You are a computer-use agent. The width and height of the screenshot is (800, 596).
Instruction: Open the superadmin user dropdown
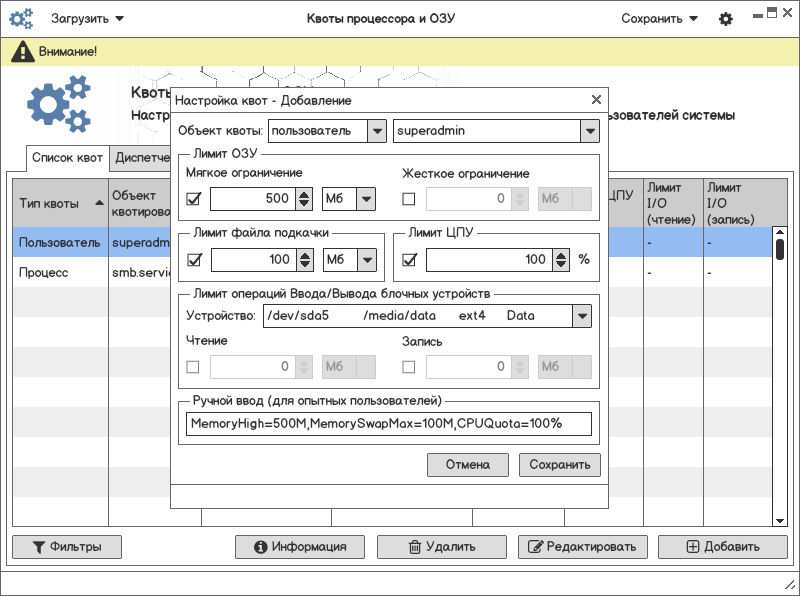pos(588,131)
